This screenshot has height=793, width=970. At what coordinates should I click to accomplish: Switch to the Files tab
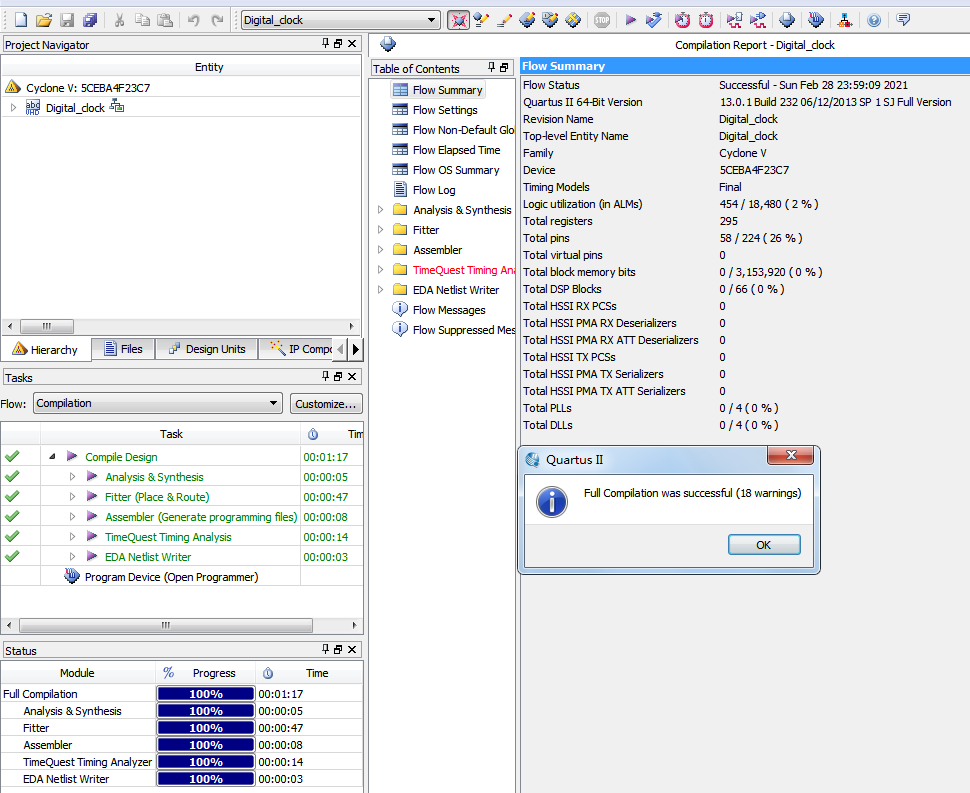(124, 349)
